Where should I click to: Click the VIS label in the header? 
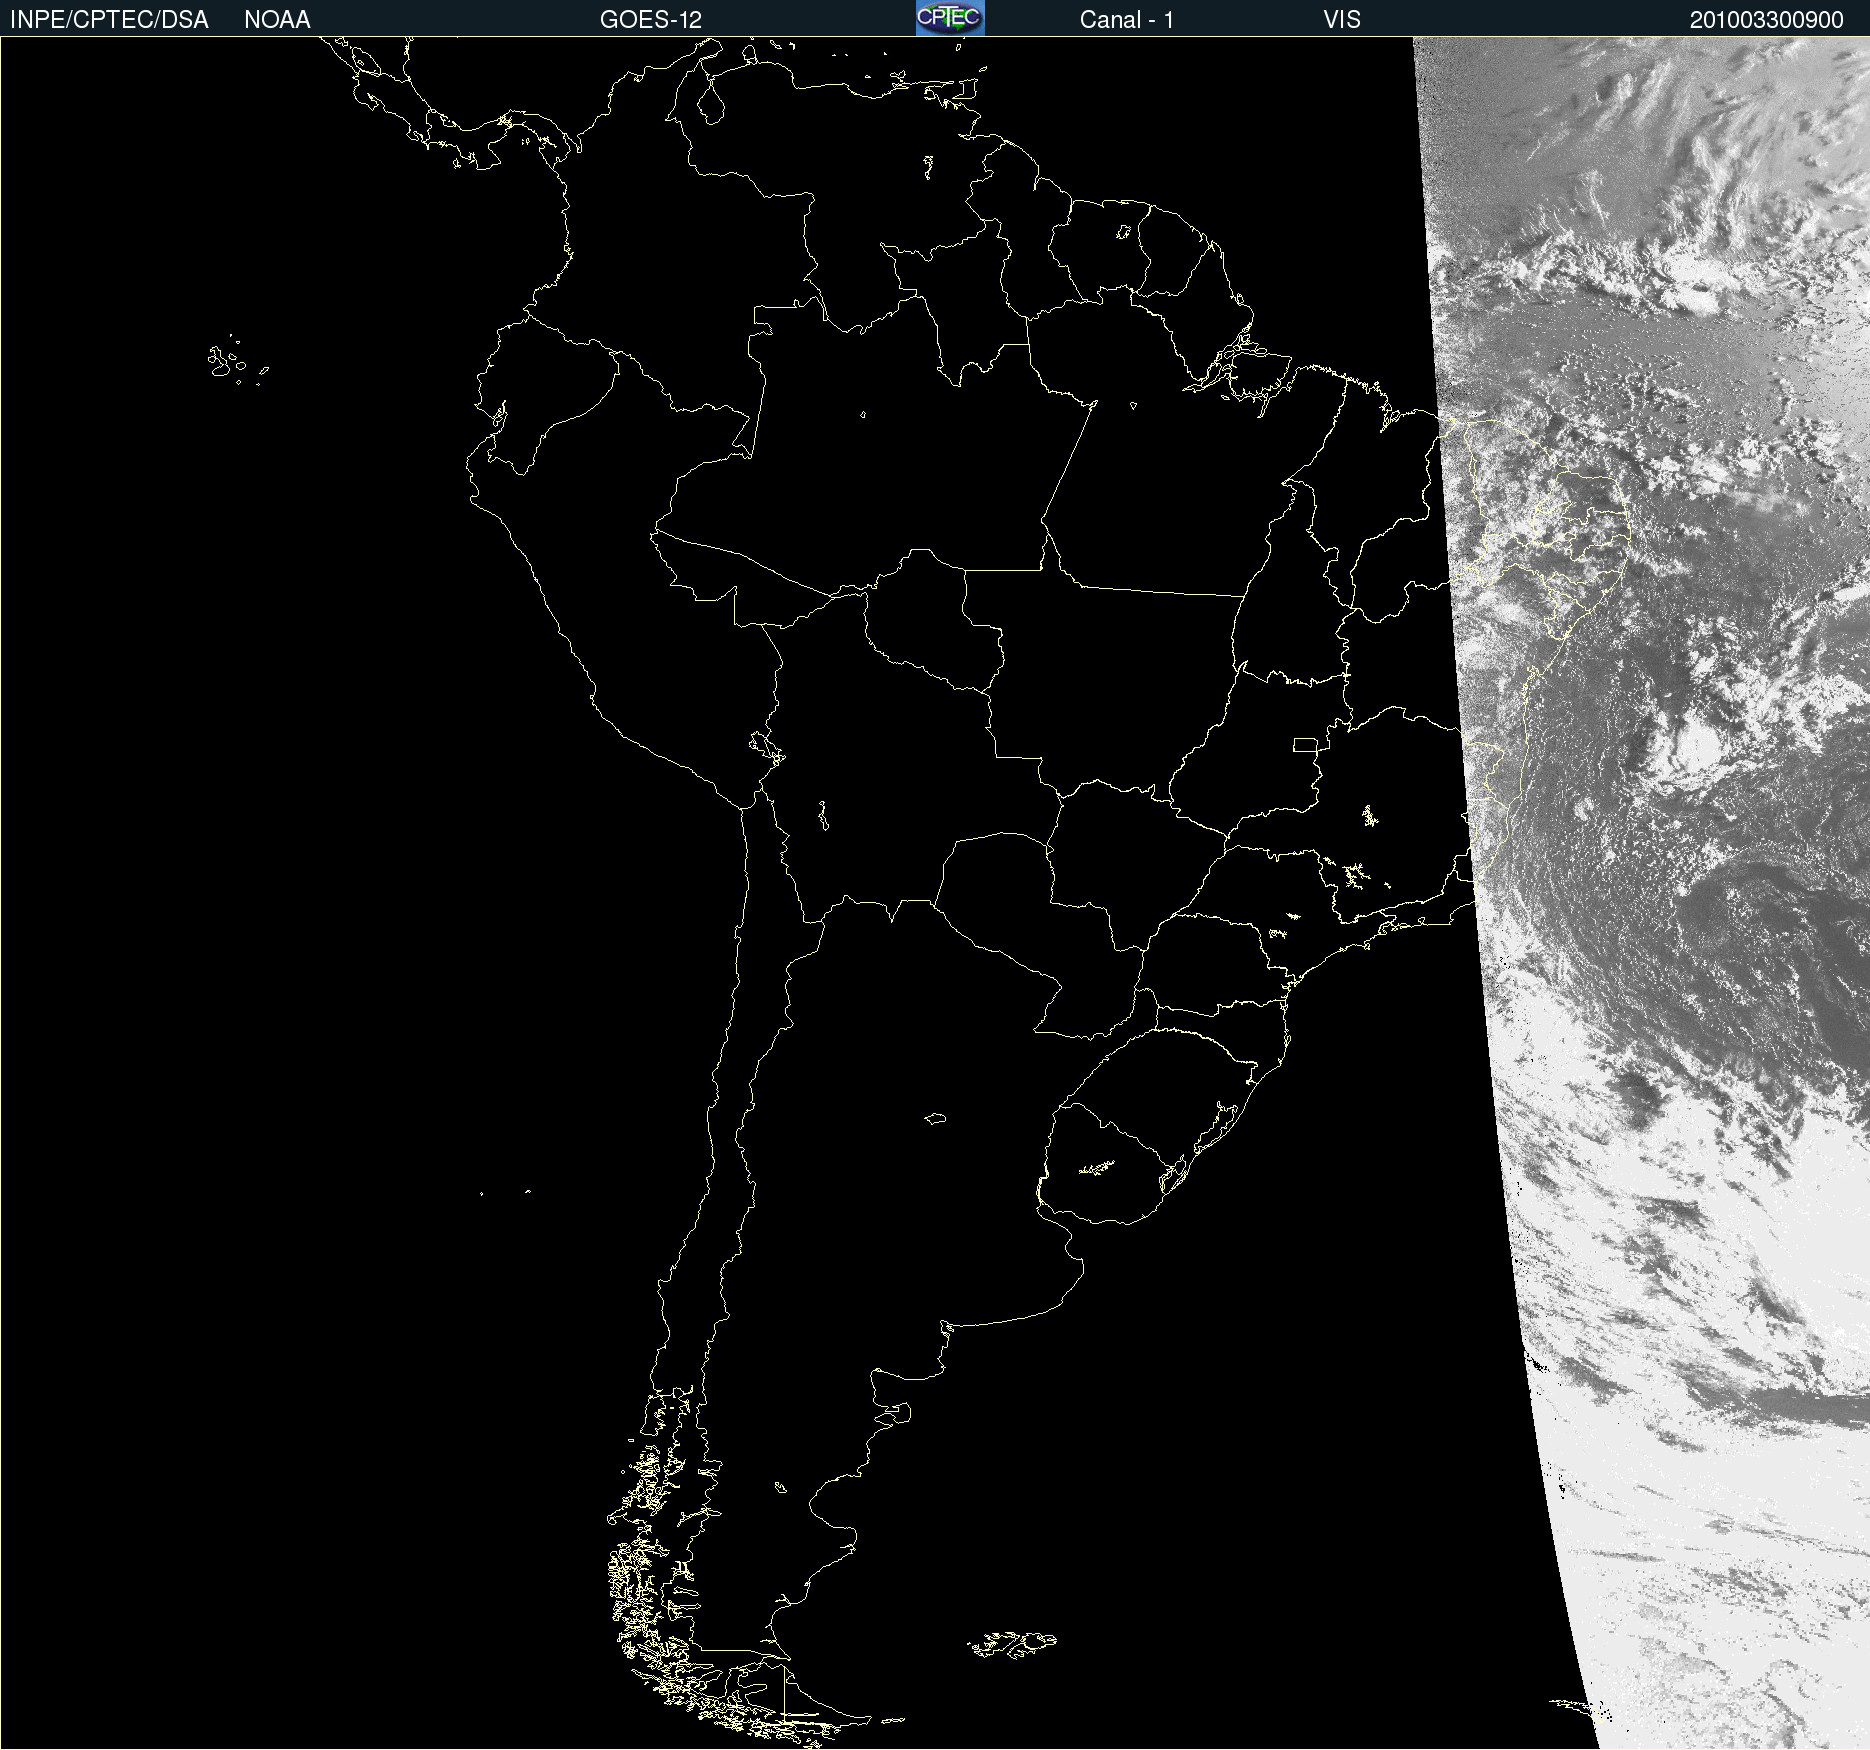(x=1342, y=20)
